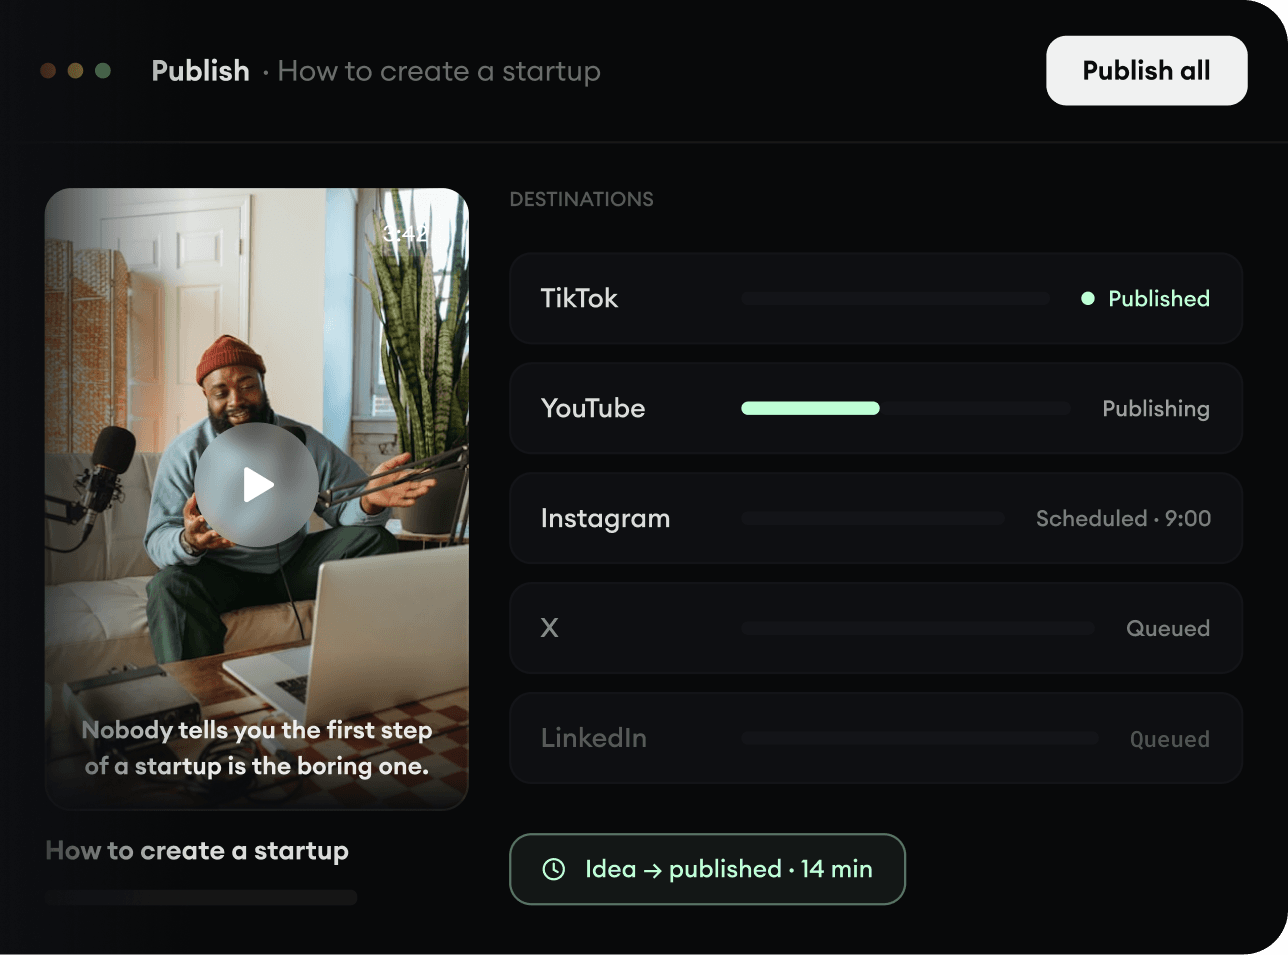The height and width of the screenshot is (955, 1288).
Task: Click the TikTok progress bar
Action: pyautogui.click(x=896, y=298)
